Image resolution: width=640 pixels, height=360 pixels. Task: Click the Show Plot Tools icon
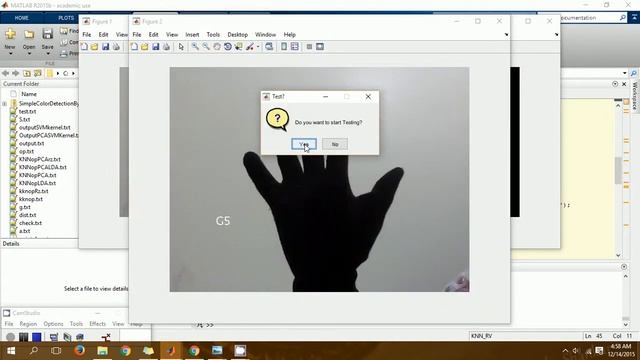320,47
